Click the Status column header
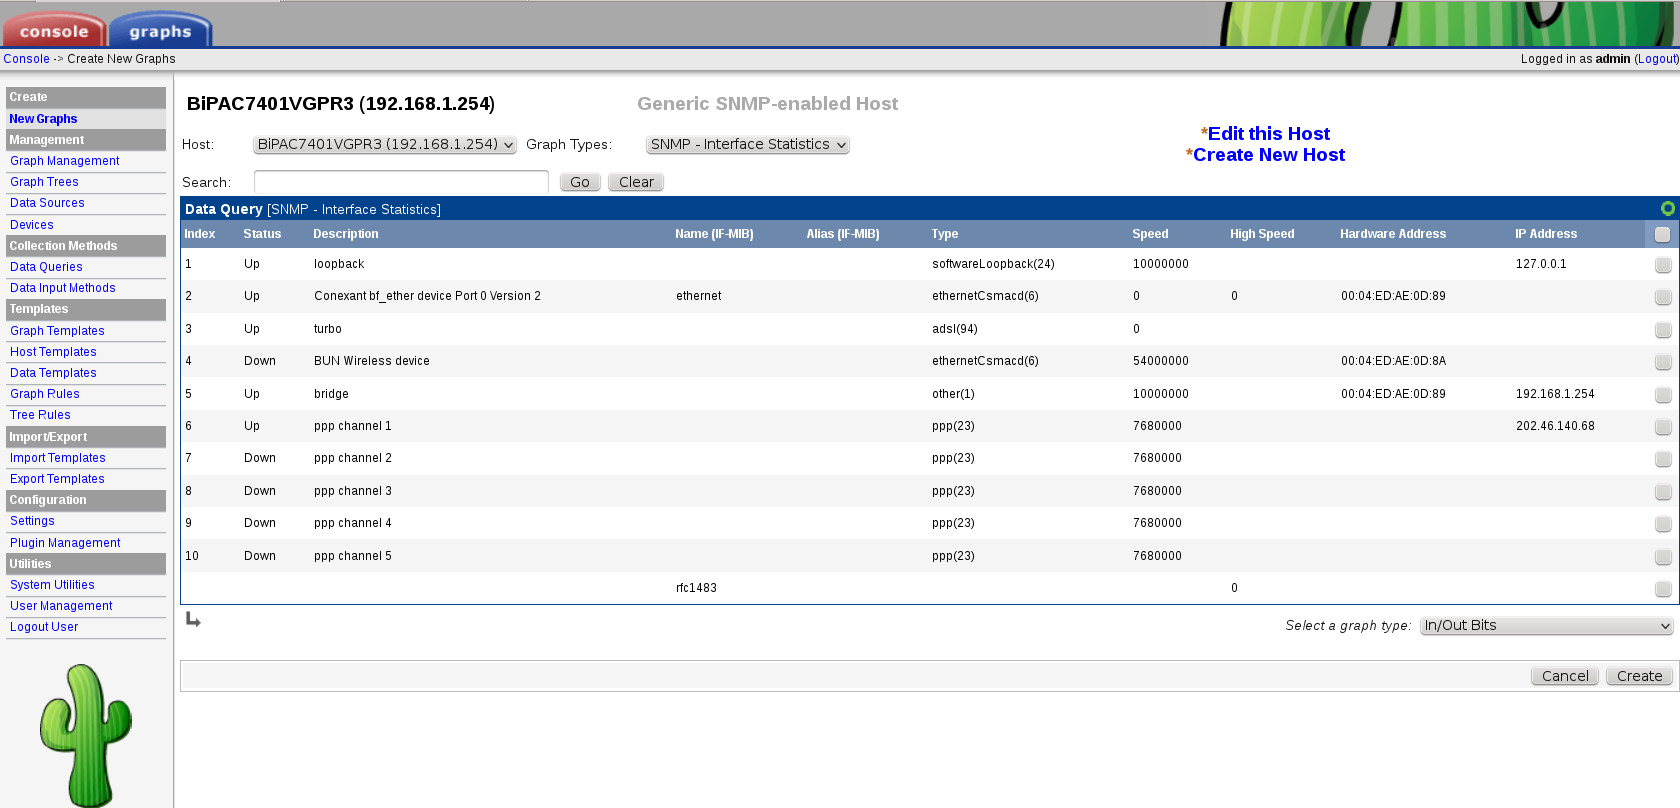Viewport: 1680px width, 808px height. [262, 234]
